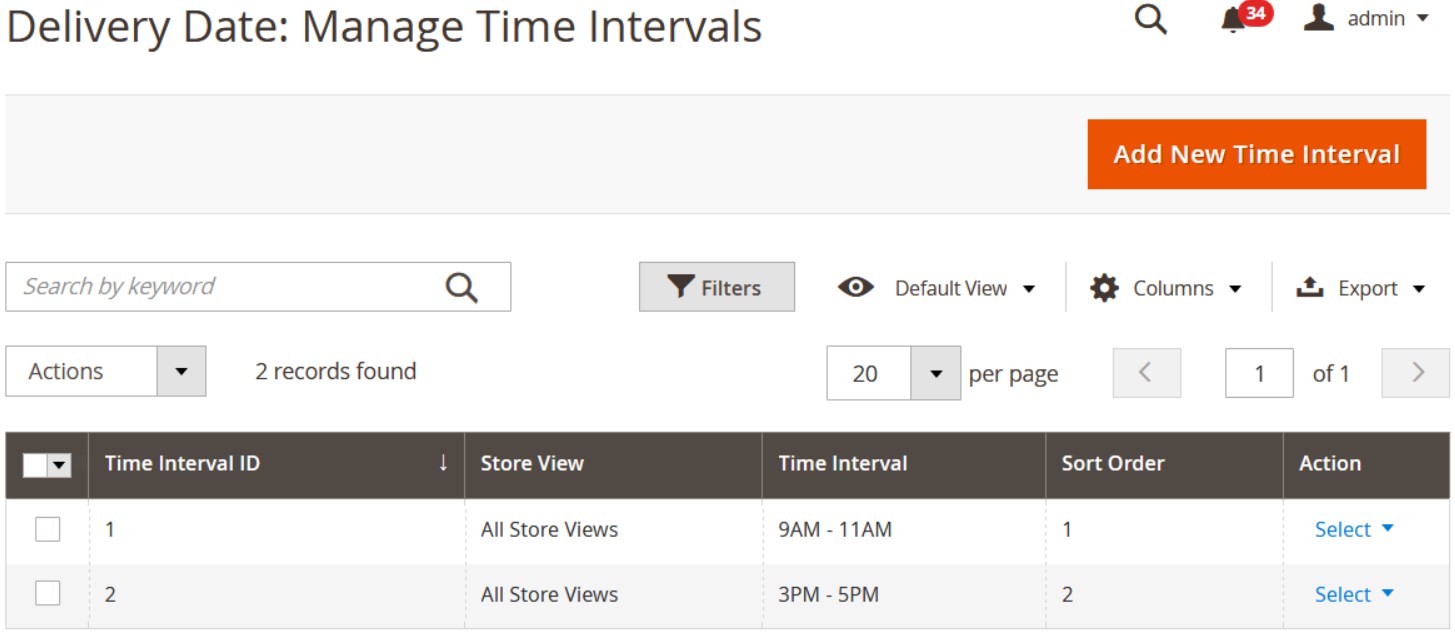Check the checkbox for Time Interval 2
The width and height of the screenshot is (1455, 635).
(x=47, y=594)
